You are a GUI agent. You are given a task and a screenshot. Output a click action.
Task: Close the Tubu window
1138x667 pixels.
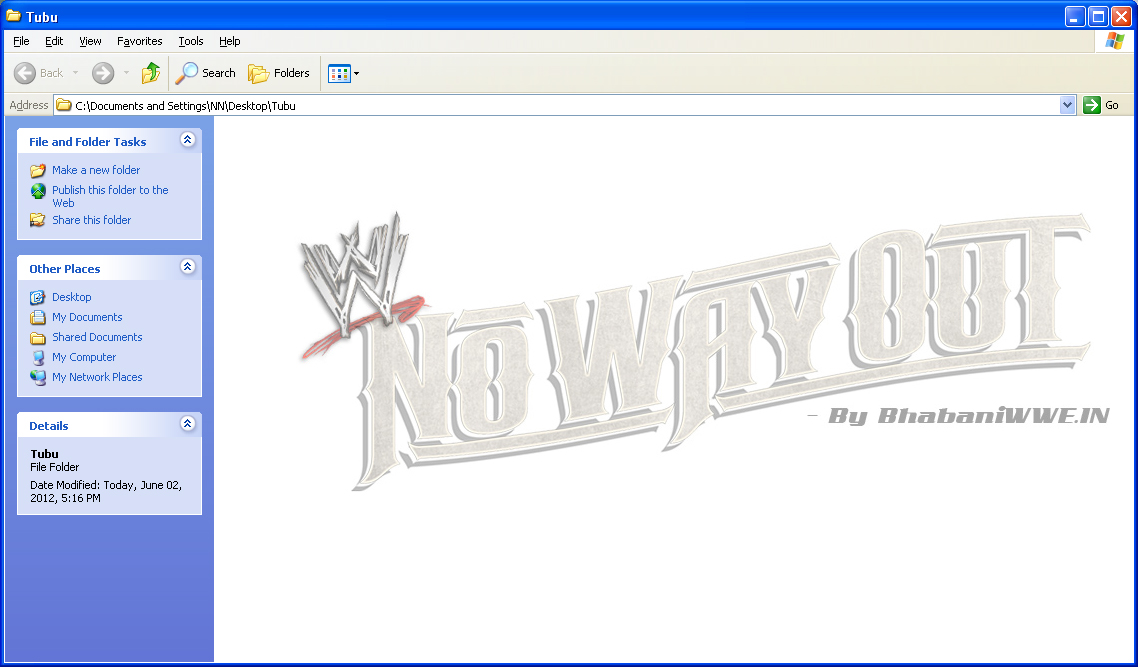point(1121,16)
